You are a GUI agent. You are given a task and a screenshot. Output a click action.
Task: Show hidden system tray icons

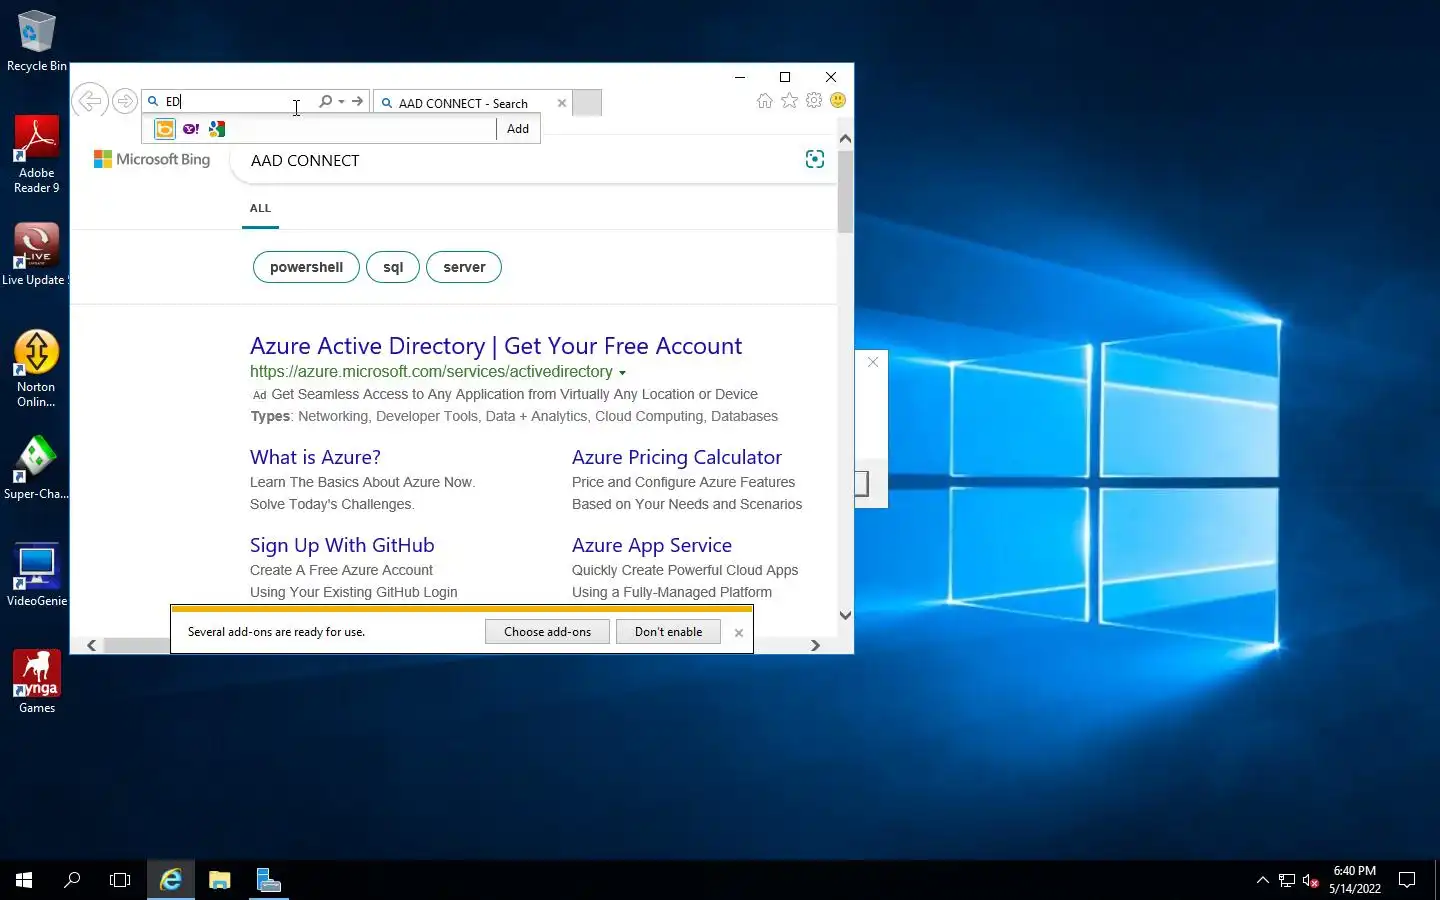tap(1262, 880)
